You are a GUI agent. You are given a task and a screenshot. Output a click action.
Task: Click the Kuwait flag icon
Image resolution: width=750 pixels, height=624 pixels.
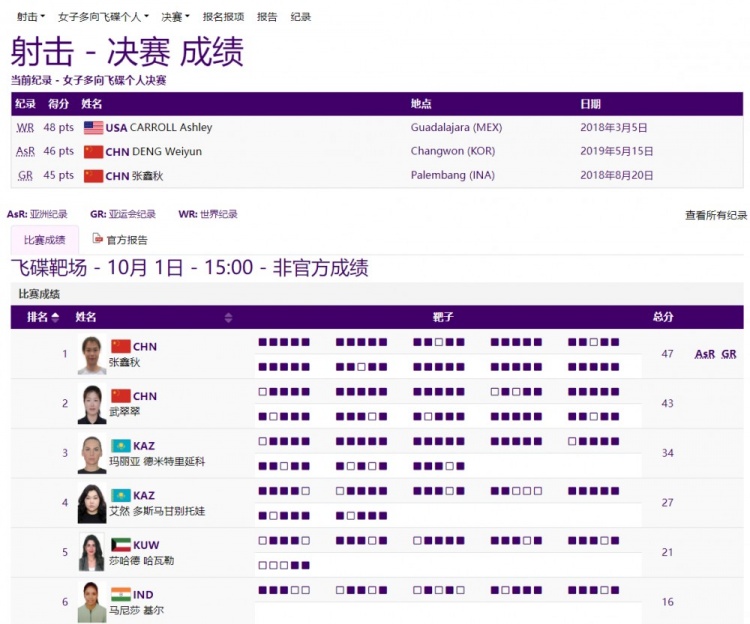[121, 545]
